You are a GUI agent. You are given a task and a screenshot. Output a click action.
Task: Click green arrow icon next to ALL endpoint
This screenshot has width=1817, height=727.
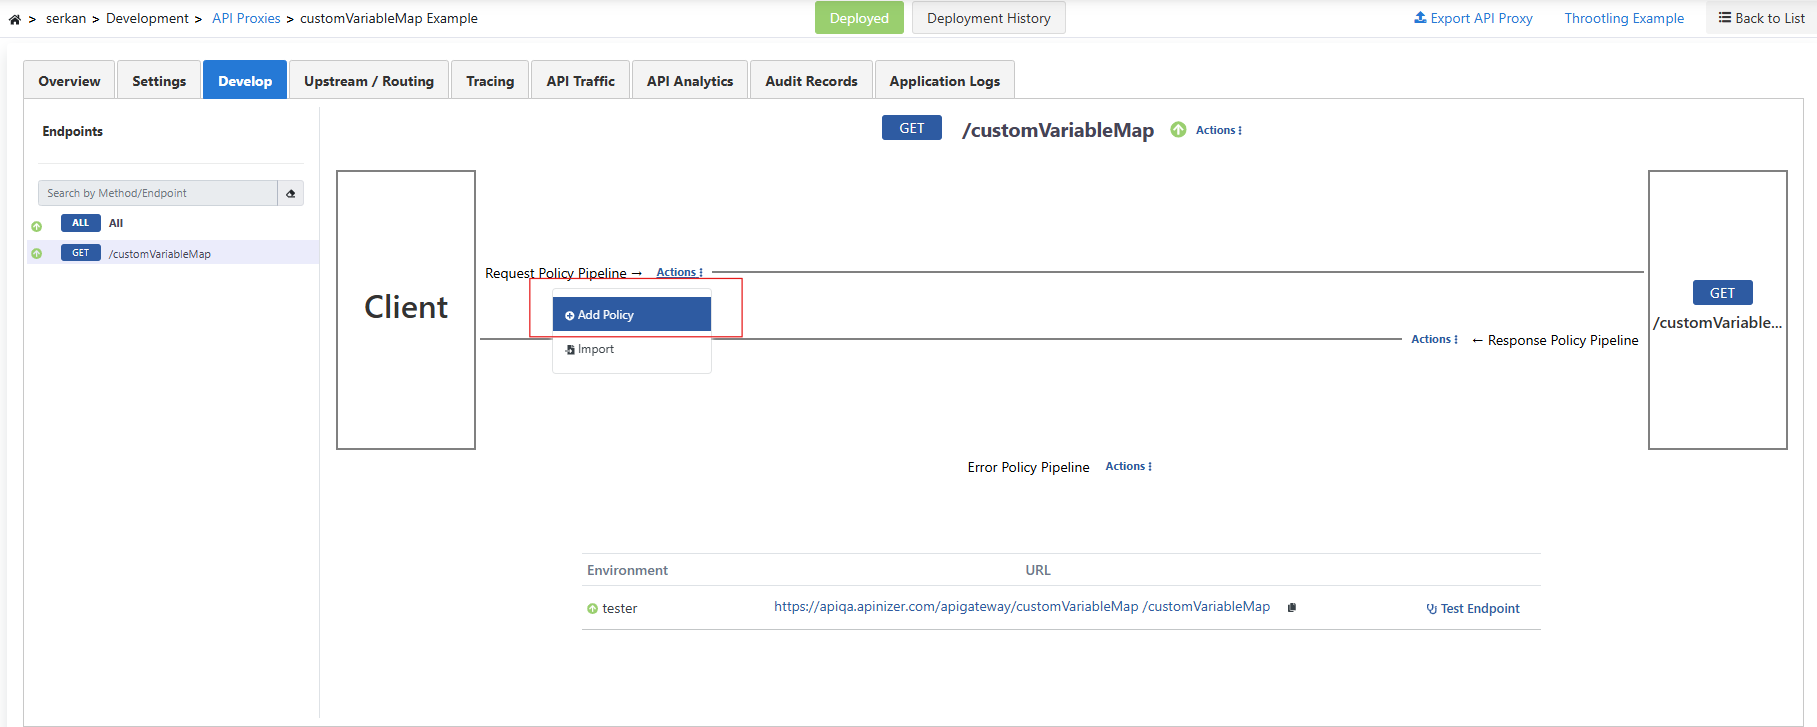pyautogui.click(x=37, y=226)
